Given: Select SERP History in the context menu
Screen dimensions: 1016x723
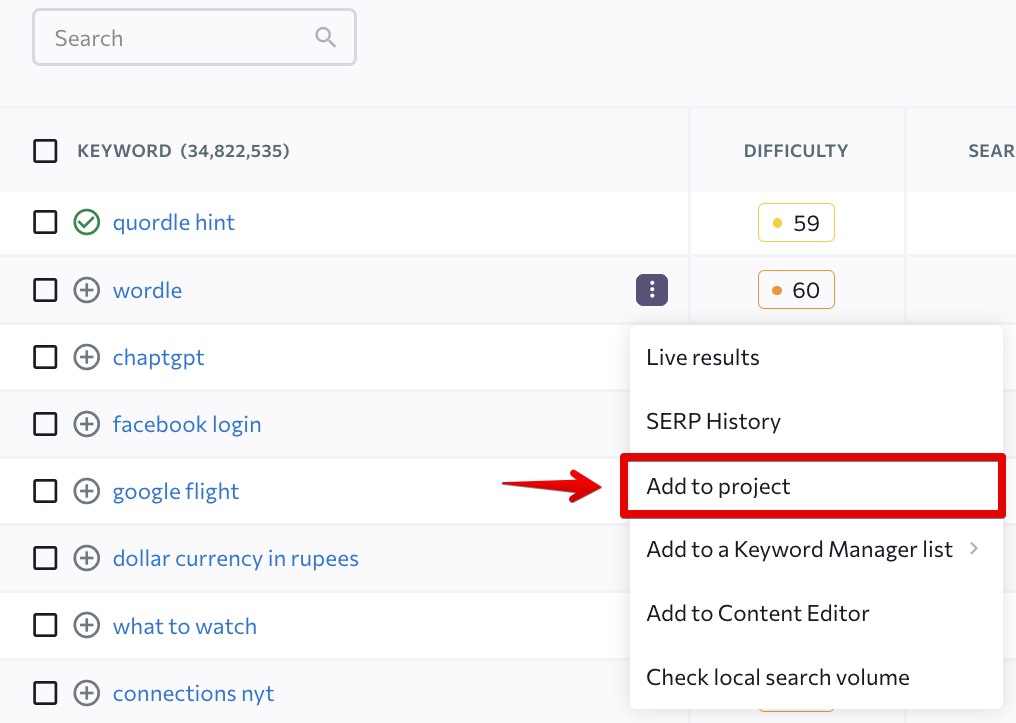Looking at the screenshot, I should (x=713, y=421).
